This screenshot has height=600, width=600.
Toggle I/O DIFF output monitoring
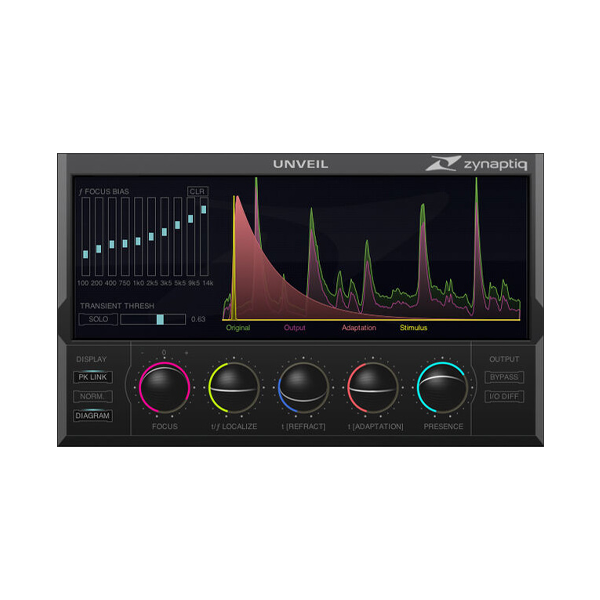[x=504, y=396]
